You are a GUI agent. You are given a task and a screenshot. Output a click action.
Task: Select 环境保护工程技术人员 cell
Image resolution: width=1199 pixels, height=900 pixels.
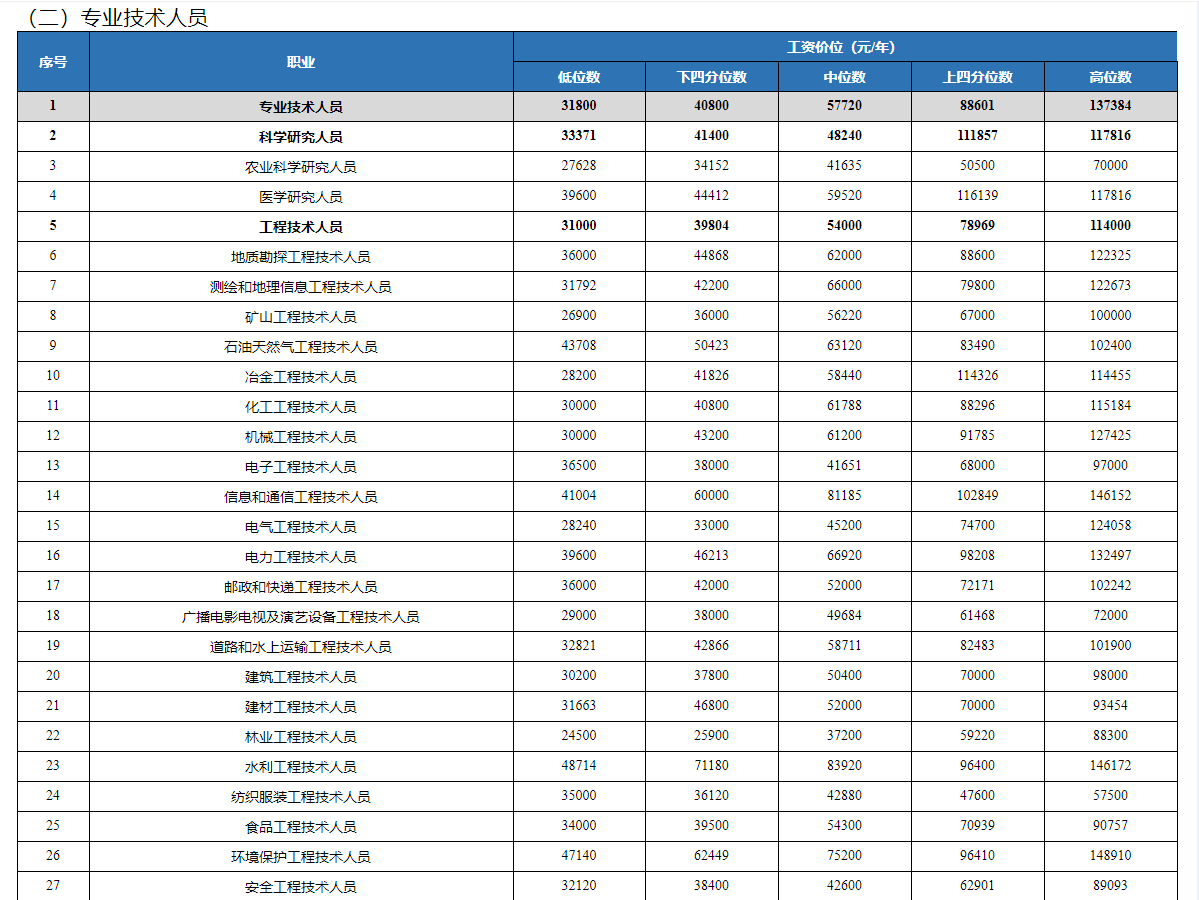(301, 856)
